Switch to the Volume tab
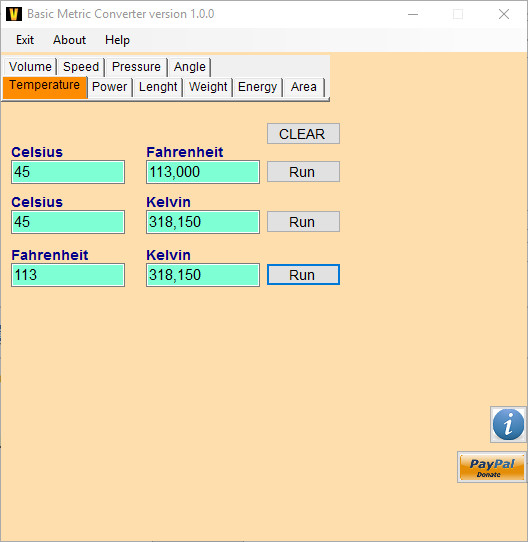This screenshot has width=528, height=542. pos(30,67)
